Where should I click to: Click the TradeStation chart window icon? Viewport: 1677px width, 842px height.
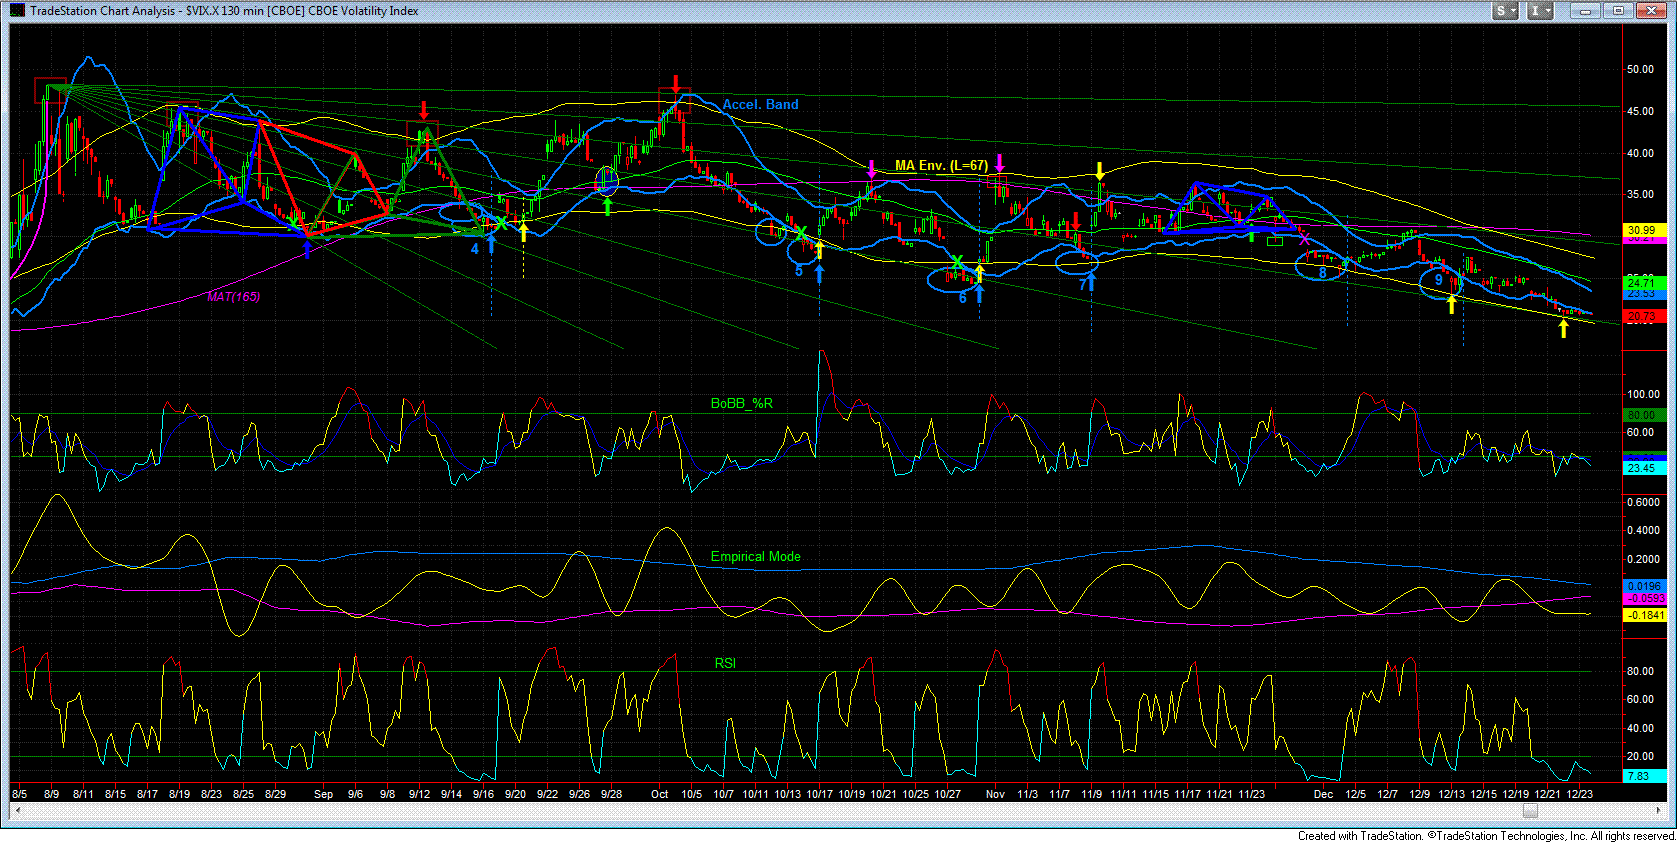pyautogui.click(x=17, y=11)
